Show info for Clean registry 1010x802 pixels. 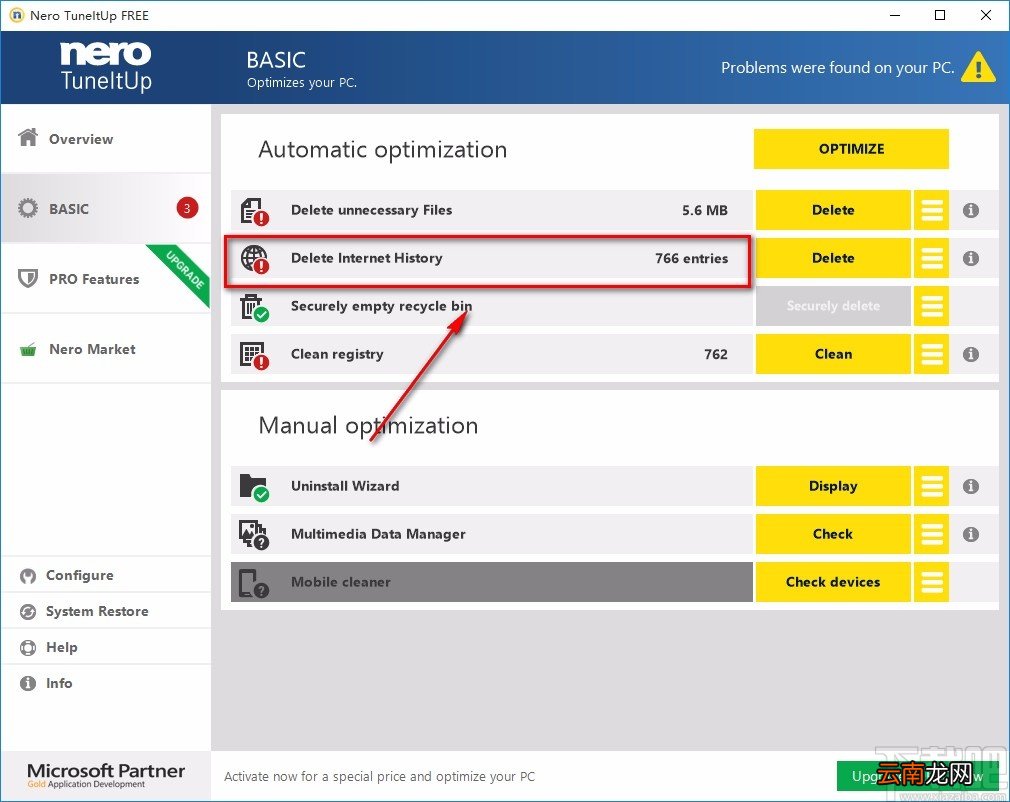pyautogui.click(x=971, y=354)
